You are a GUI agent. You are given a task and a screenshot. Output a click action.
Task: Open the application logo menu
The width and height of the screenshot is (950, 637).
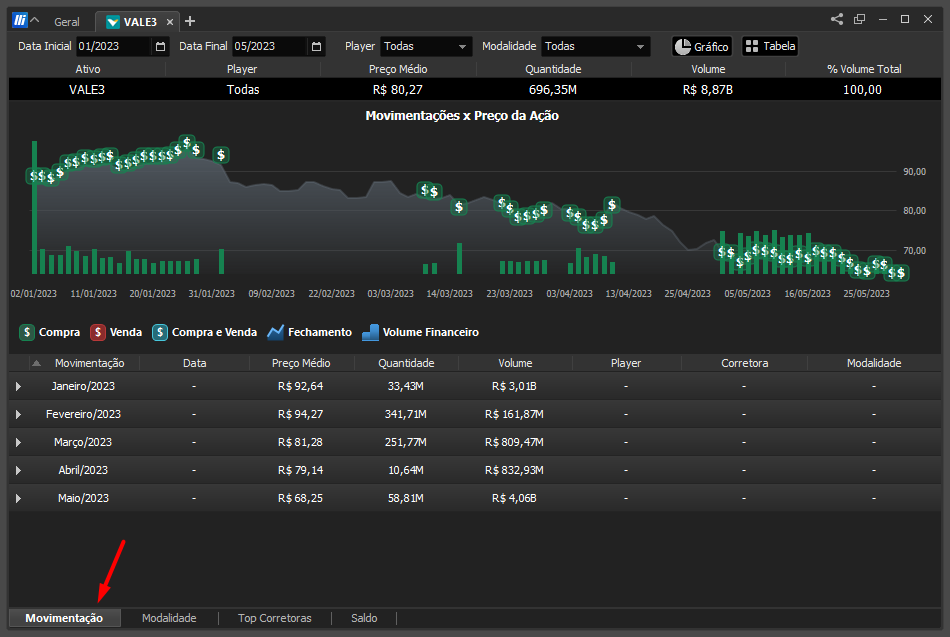[x=19, y=21]
